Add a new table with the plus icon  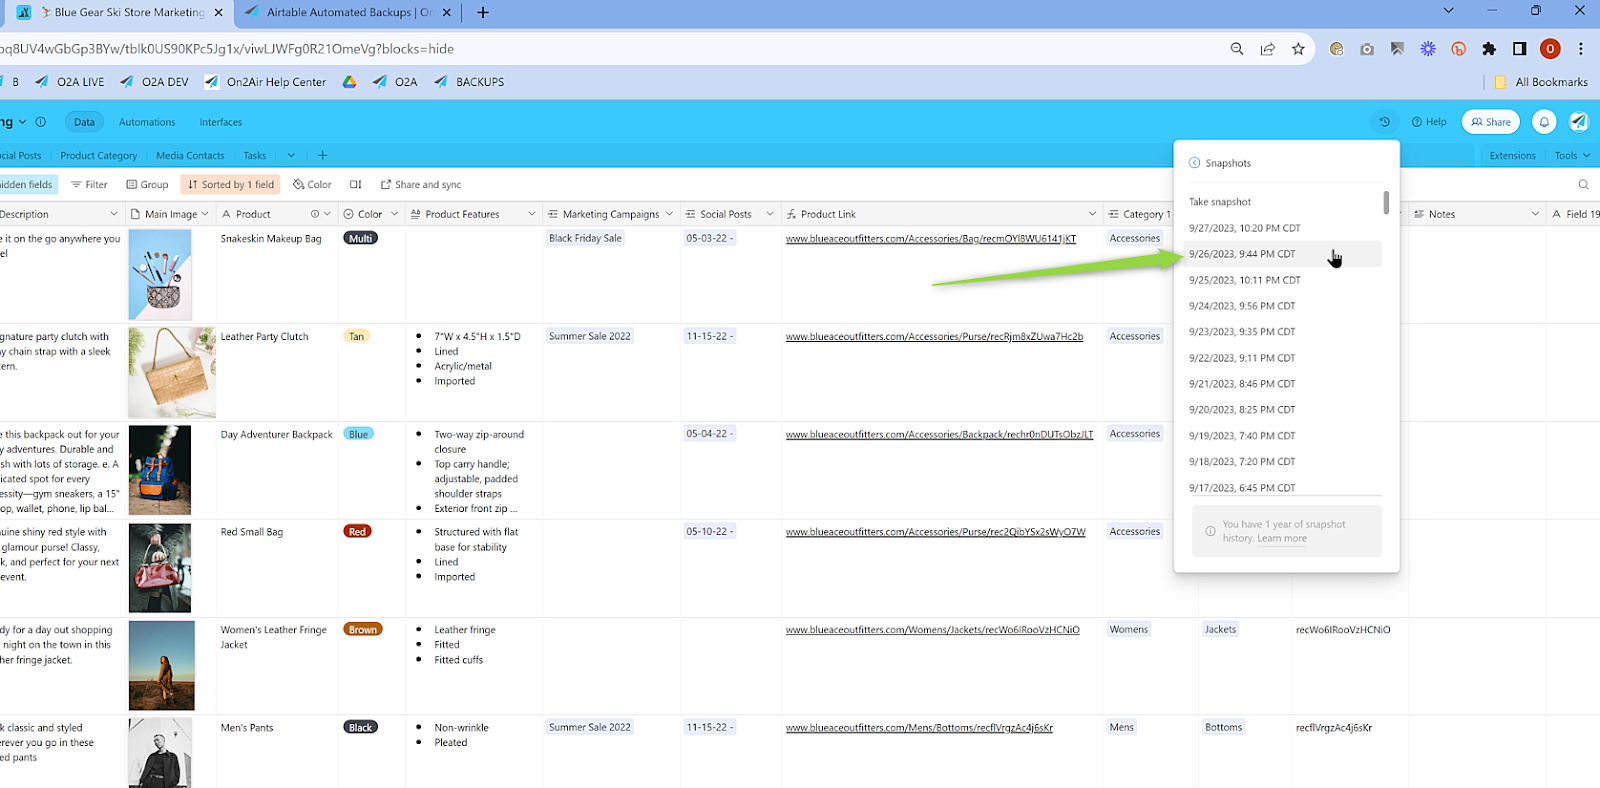(x=322, y=156)
